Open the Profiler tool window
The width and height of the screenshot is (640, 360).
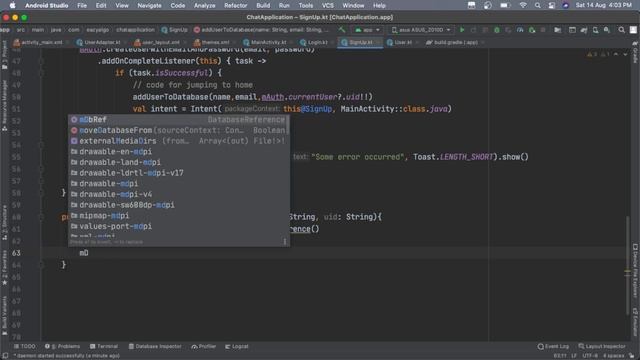[203, 346]
